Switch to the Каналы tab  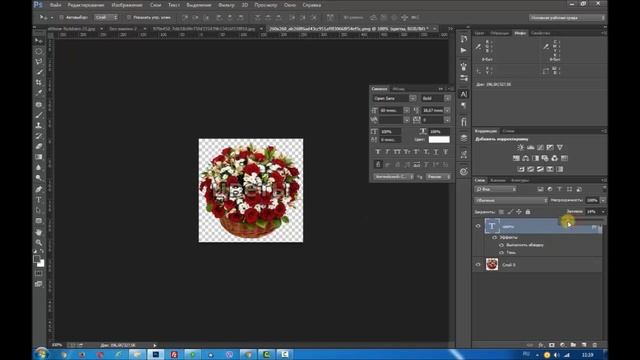[498, 180]
